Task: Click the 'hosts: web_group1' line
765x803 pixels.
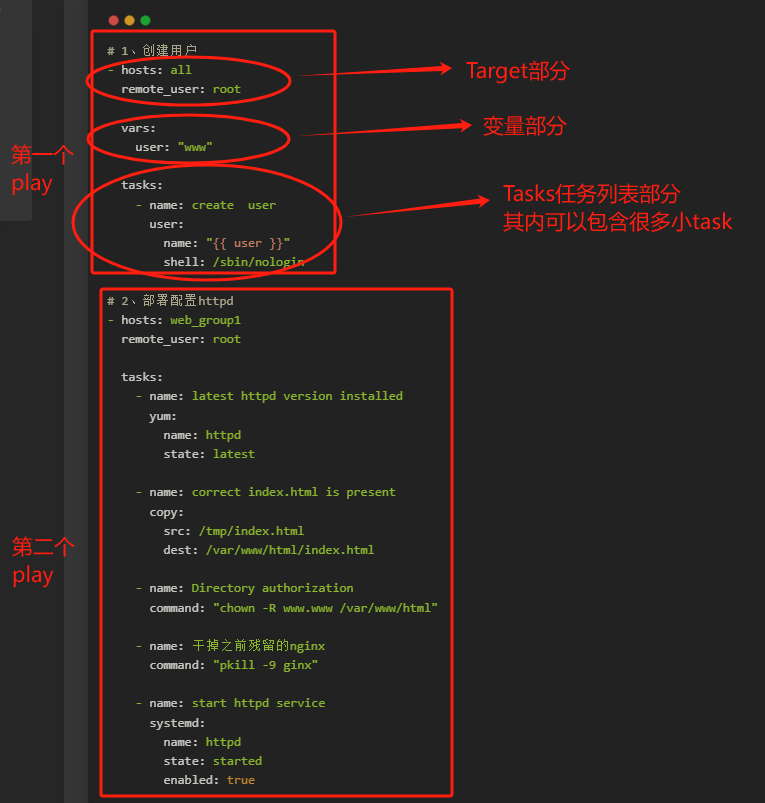Action: click(180, 320)
